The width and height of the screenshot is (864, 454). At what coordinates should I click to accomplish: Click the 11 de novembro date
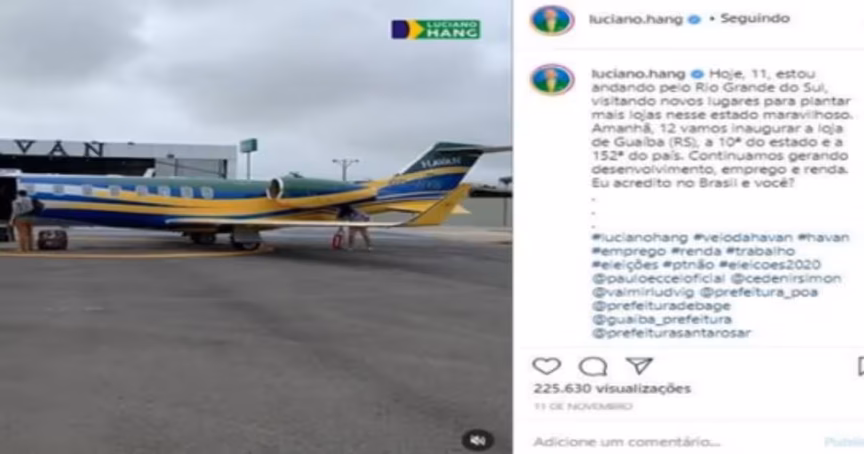click(x=582, y=407)
